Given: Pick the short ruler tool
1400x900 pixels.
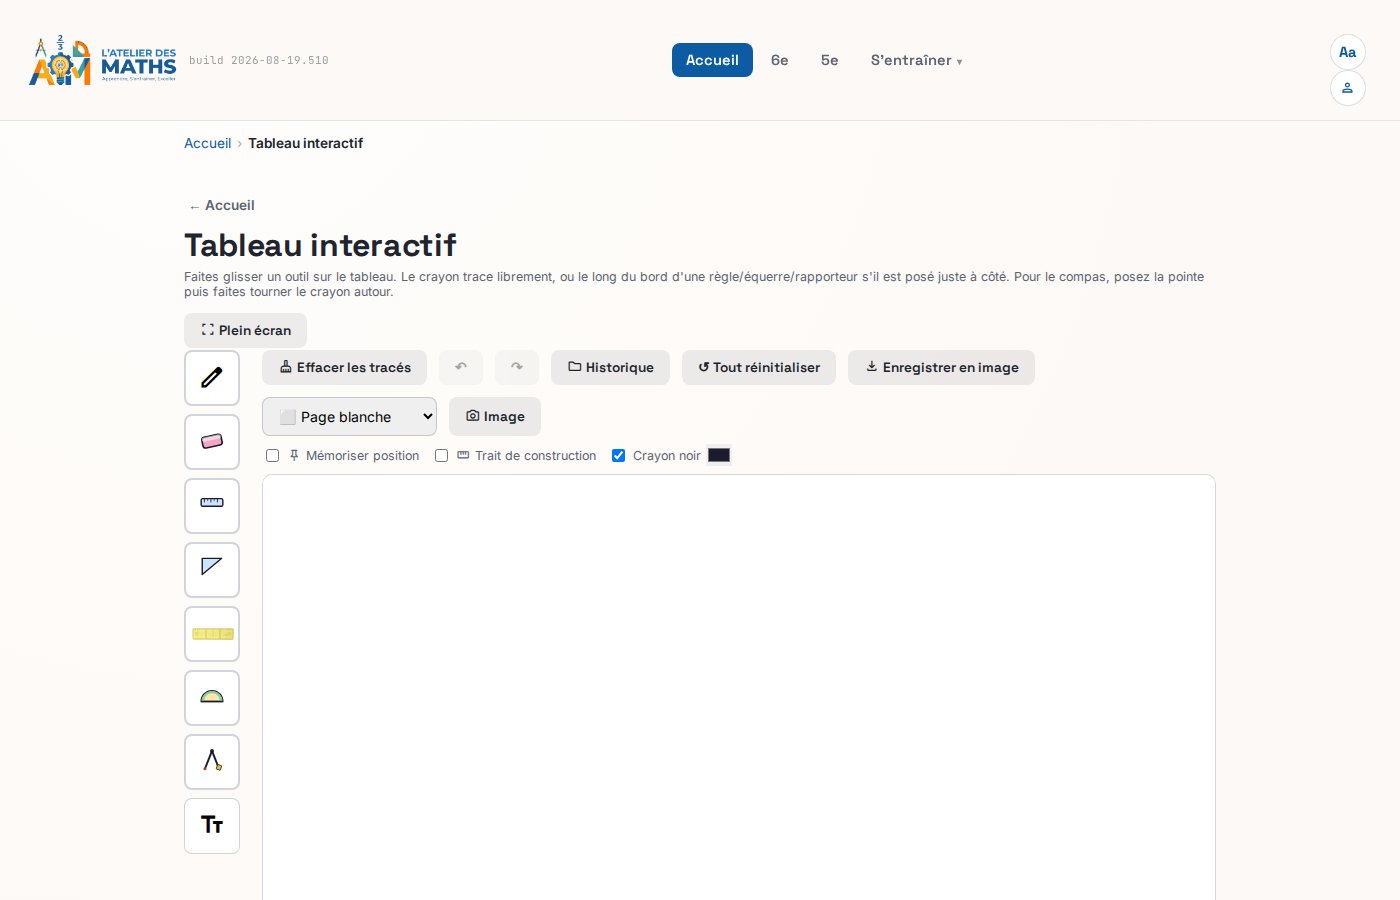Looking at the screenshot, I should point(212,506).
